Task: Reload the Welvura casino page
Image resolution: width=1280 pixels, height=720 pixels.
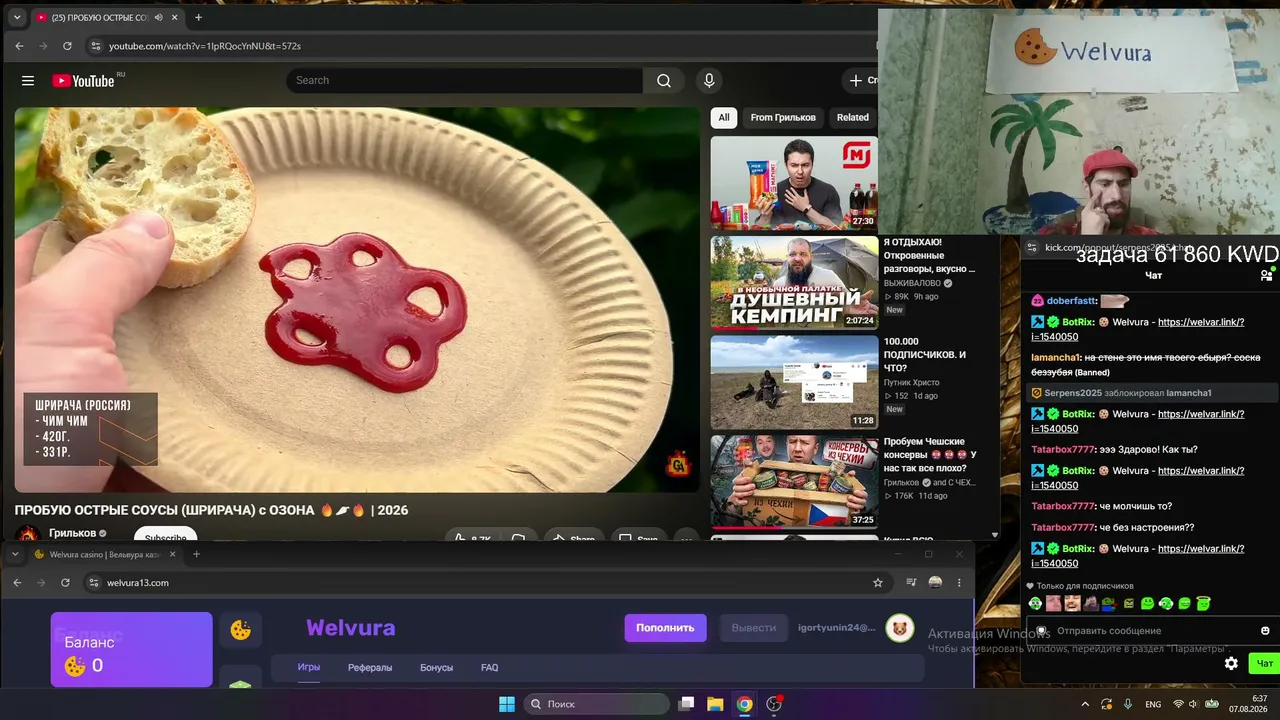Action: tap(65, 583)
